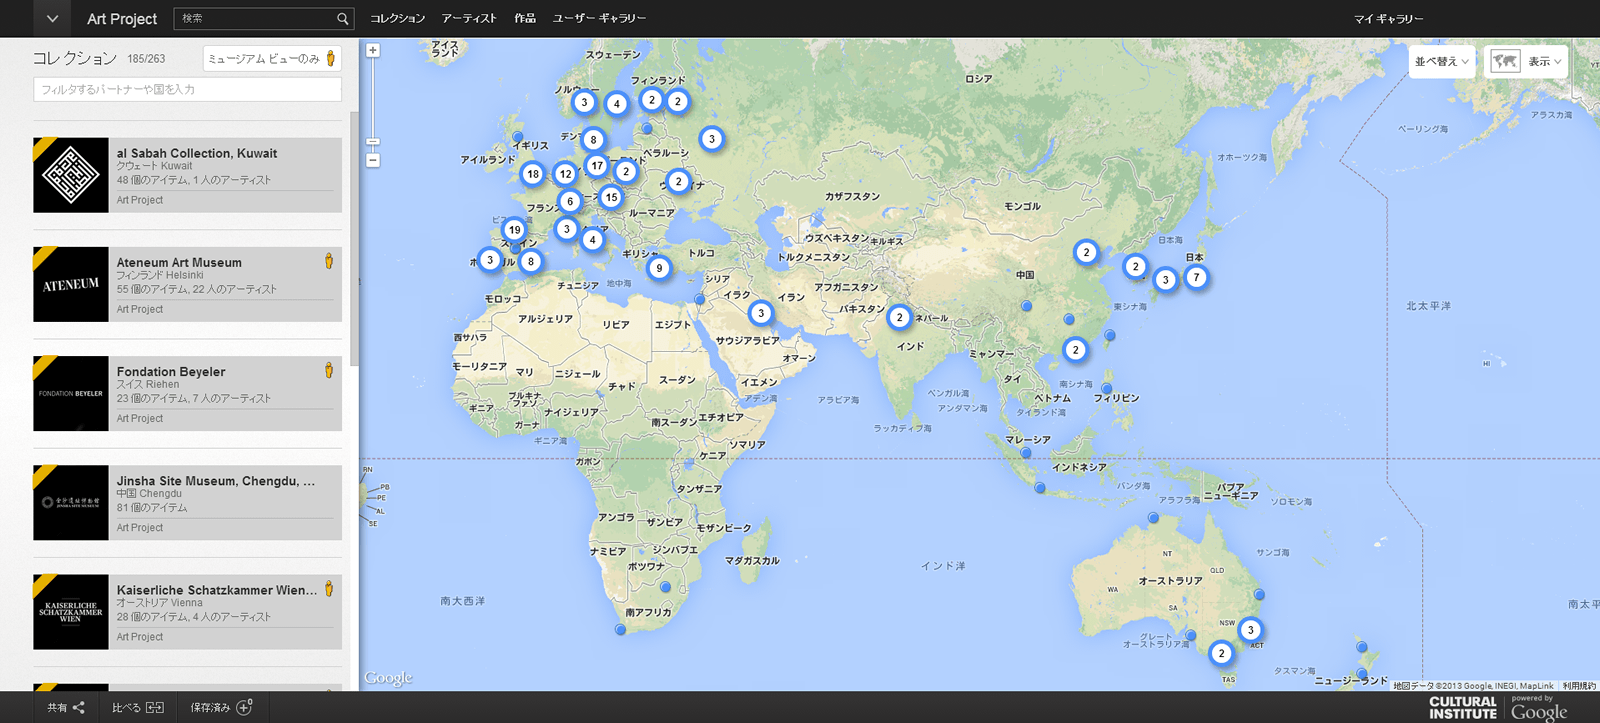The height and width of the screenshot is (723, 1600).
Task: Open the Fondation Beyeler logo thumbnail
Action: click(x=71, y=393)
